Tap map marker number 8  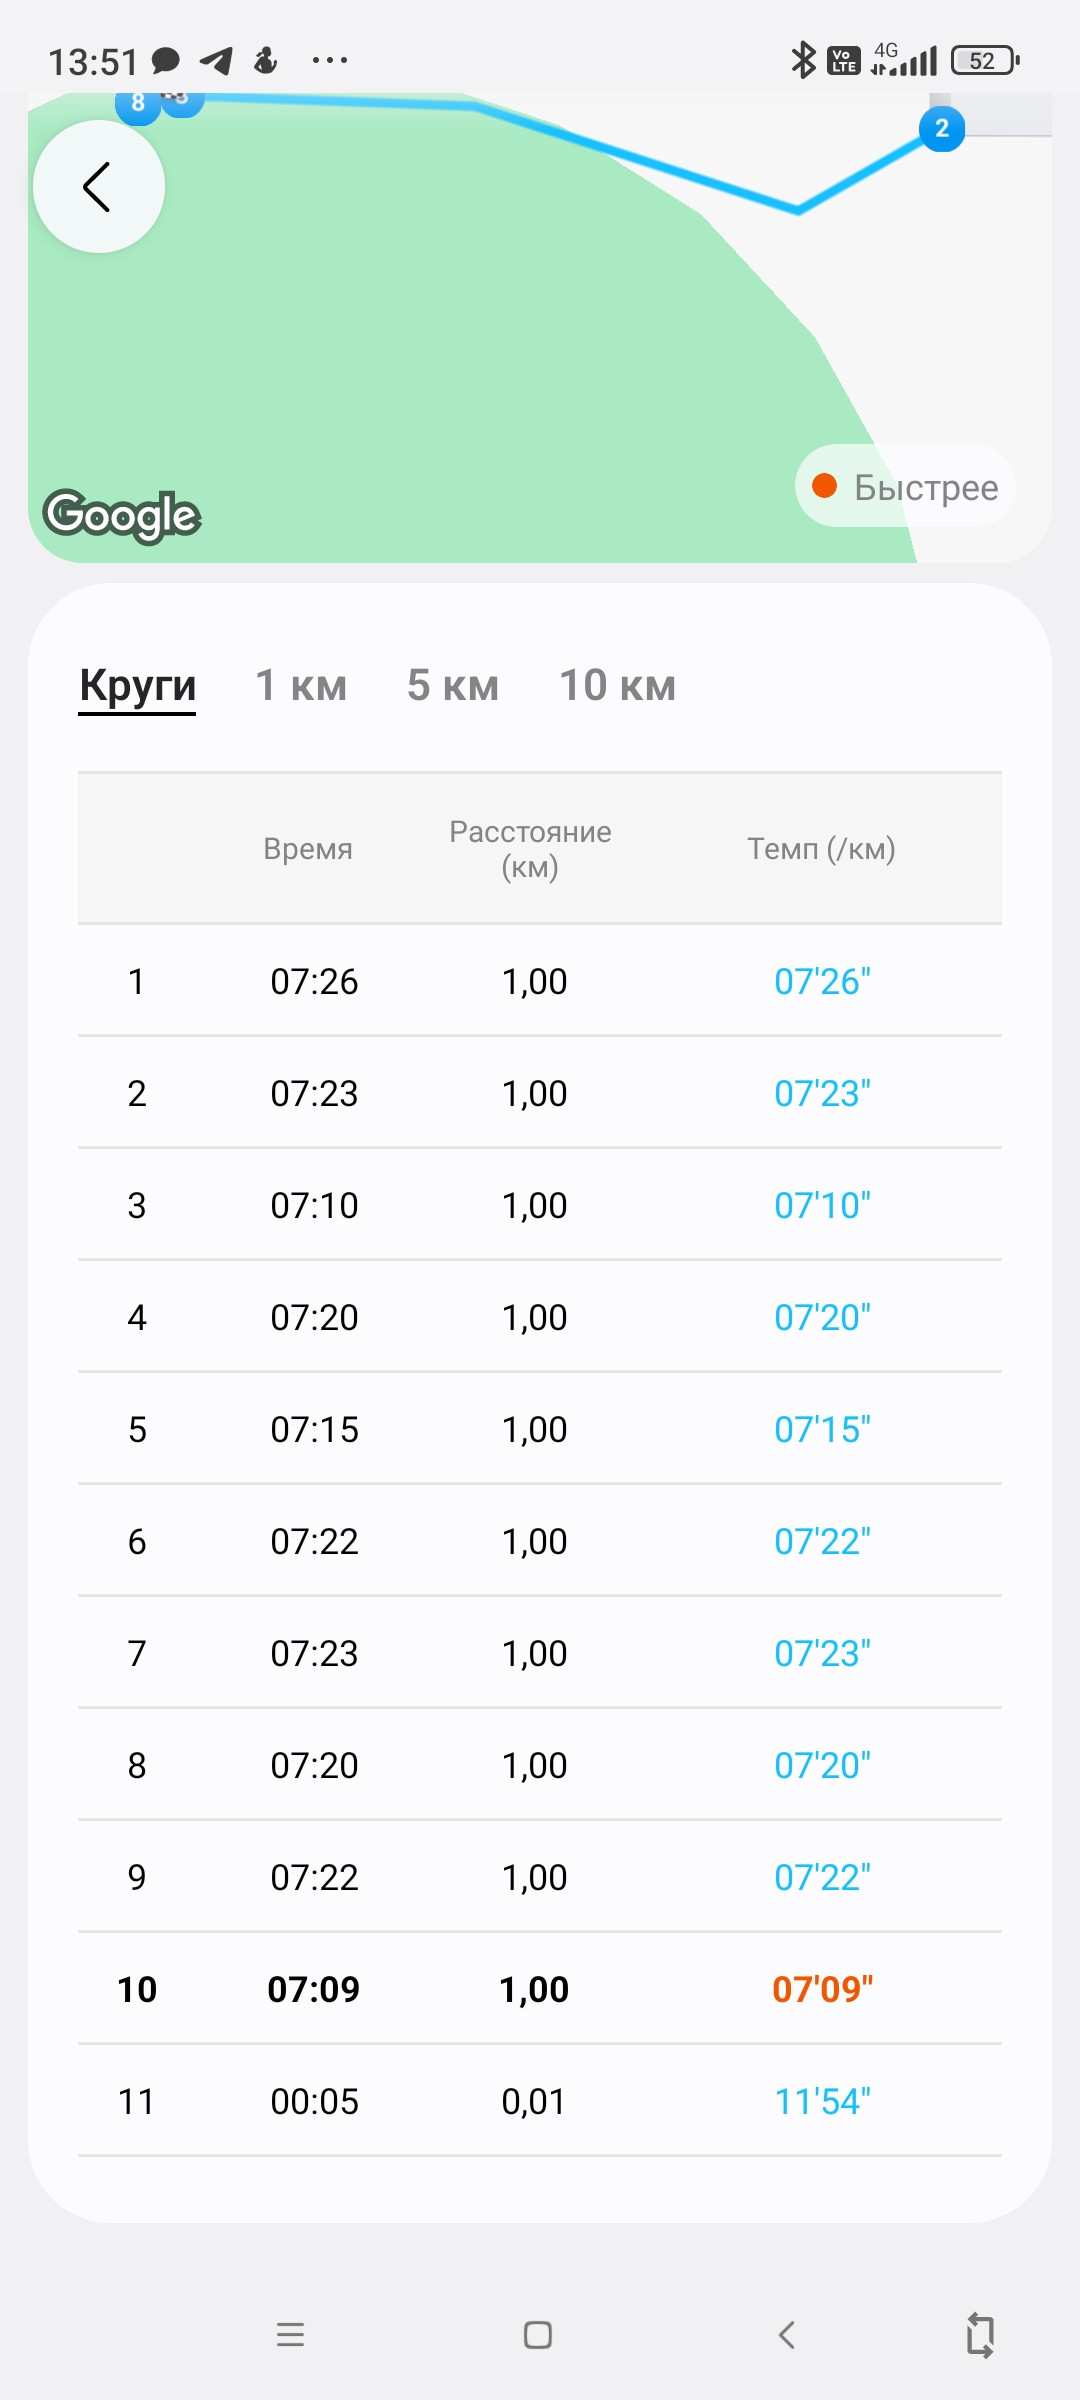coord(138,103)
